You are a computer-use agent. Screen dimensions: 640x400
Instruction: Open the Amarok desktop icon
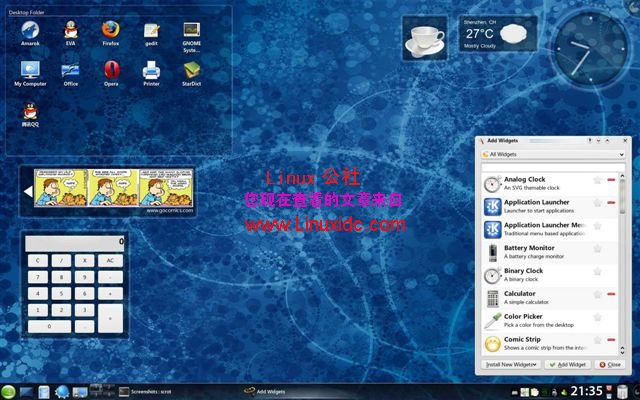pos(30,32)
